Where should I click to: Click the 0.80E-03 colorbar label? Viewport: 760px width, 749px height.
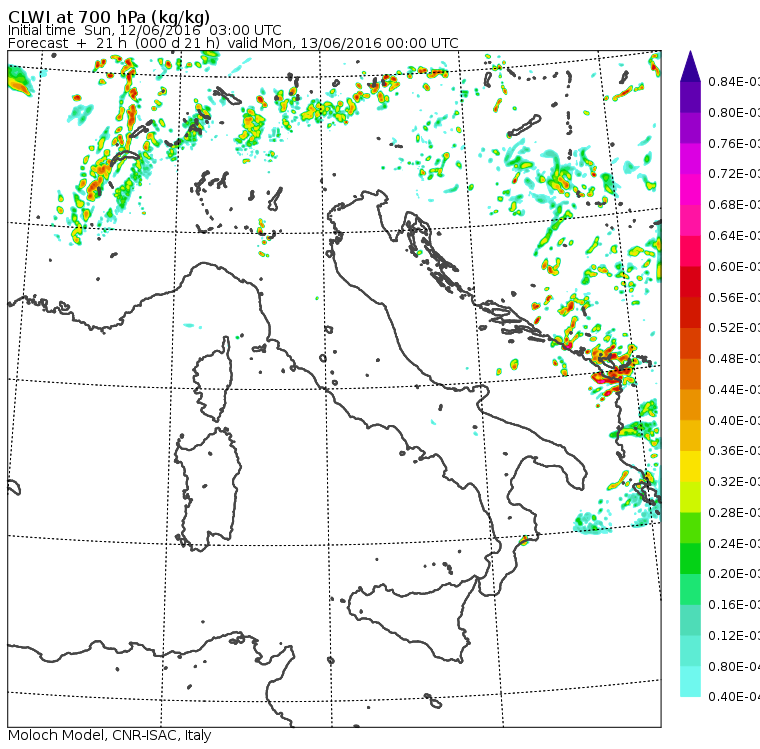[x=734, y=112]
